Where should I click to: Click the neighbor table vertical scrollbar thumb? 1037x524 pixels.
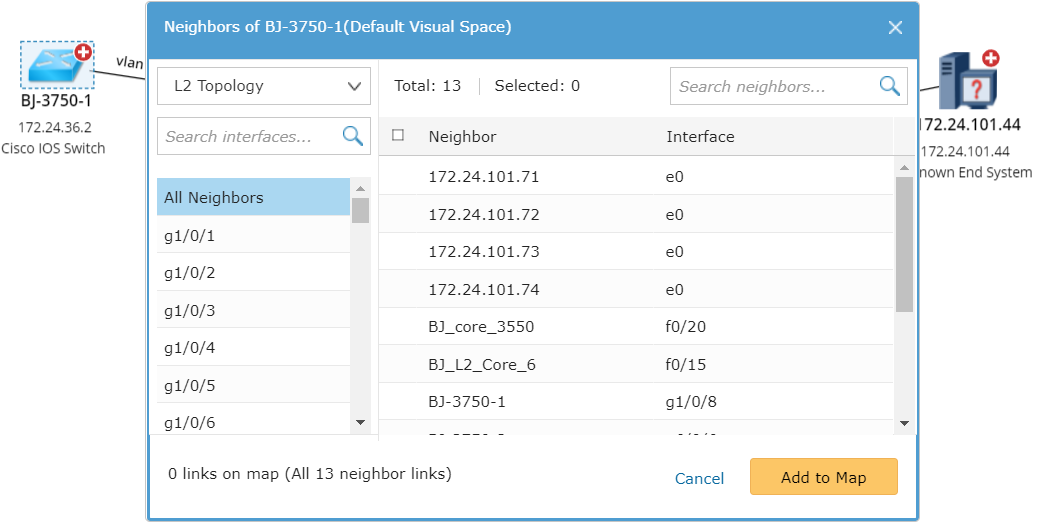point(903,245)
